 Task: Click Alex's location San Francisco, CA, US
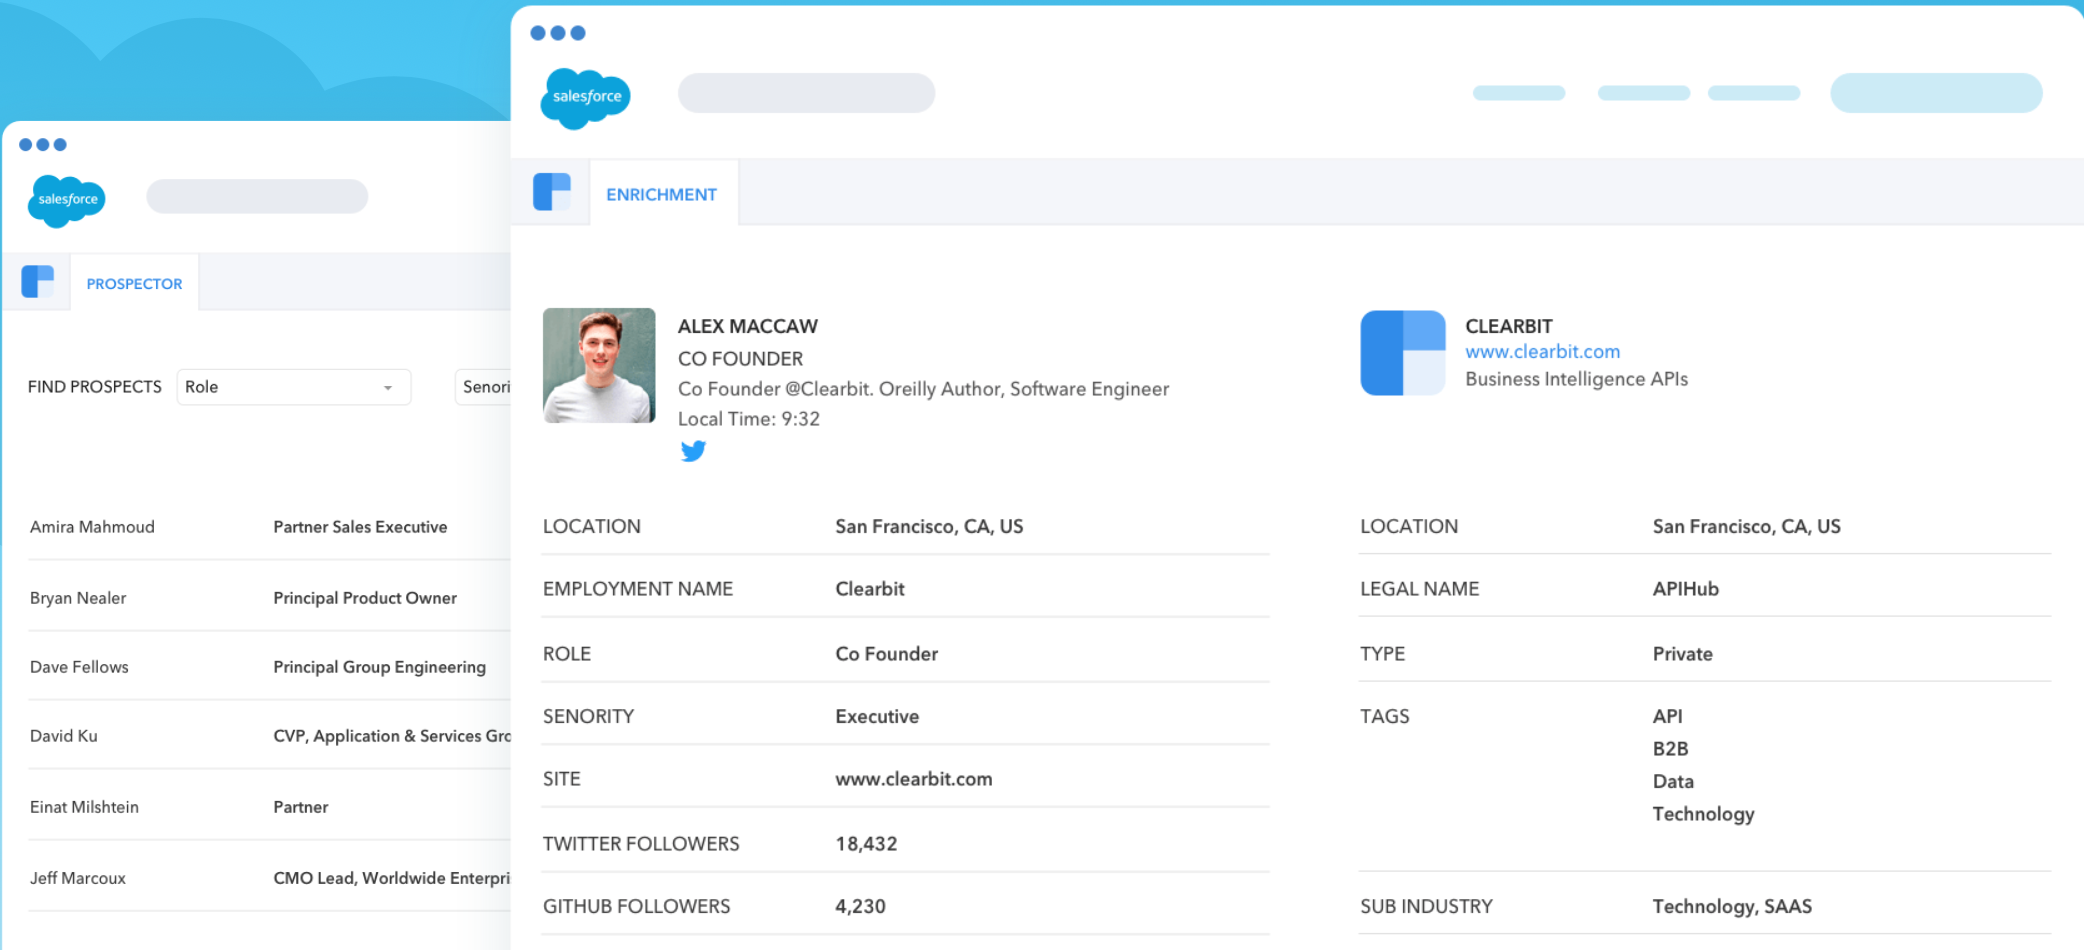[x=929, y=526]
